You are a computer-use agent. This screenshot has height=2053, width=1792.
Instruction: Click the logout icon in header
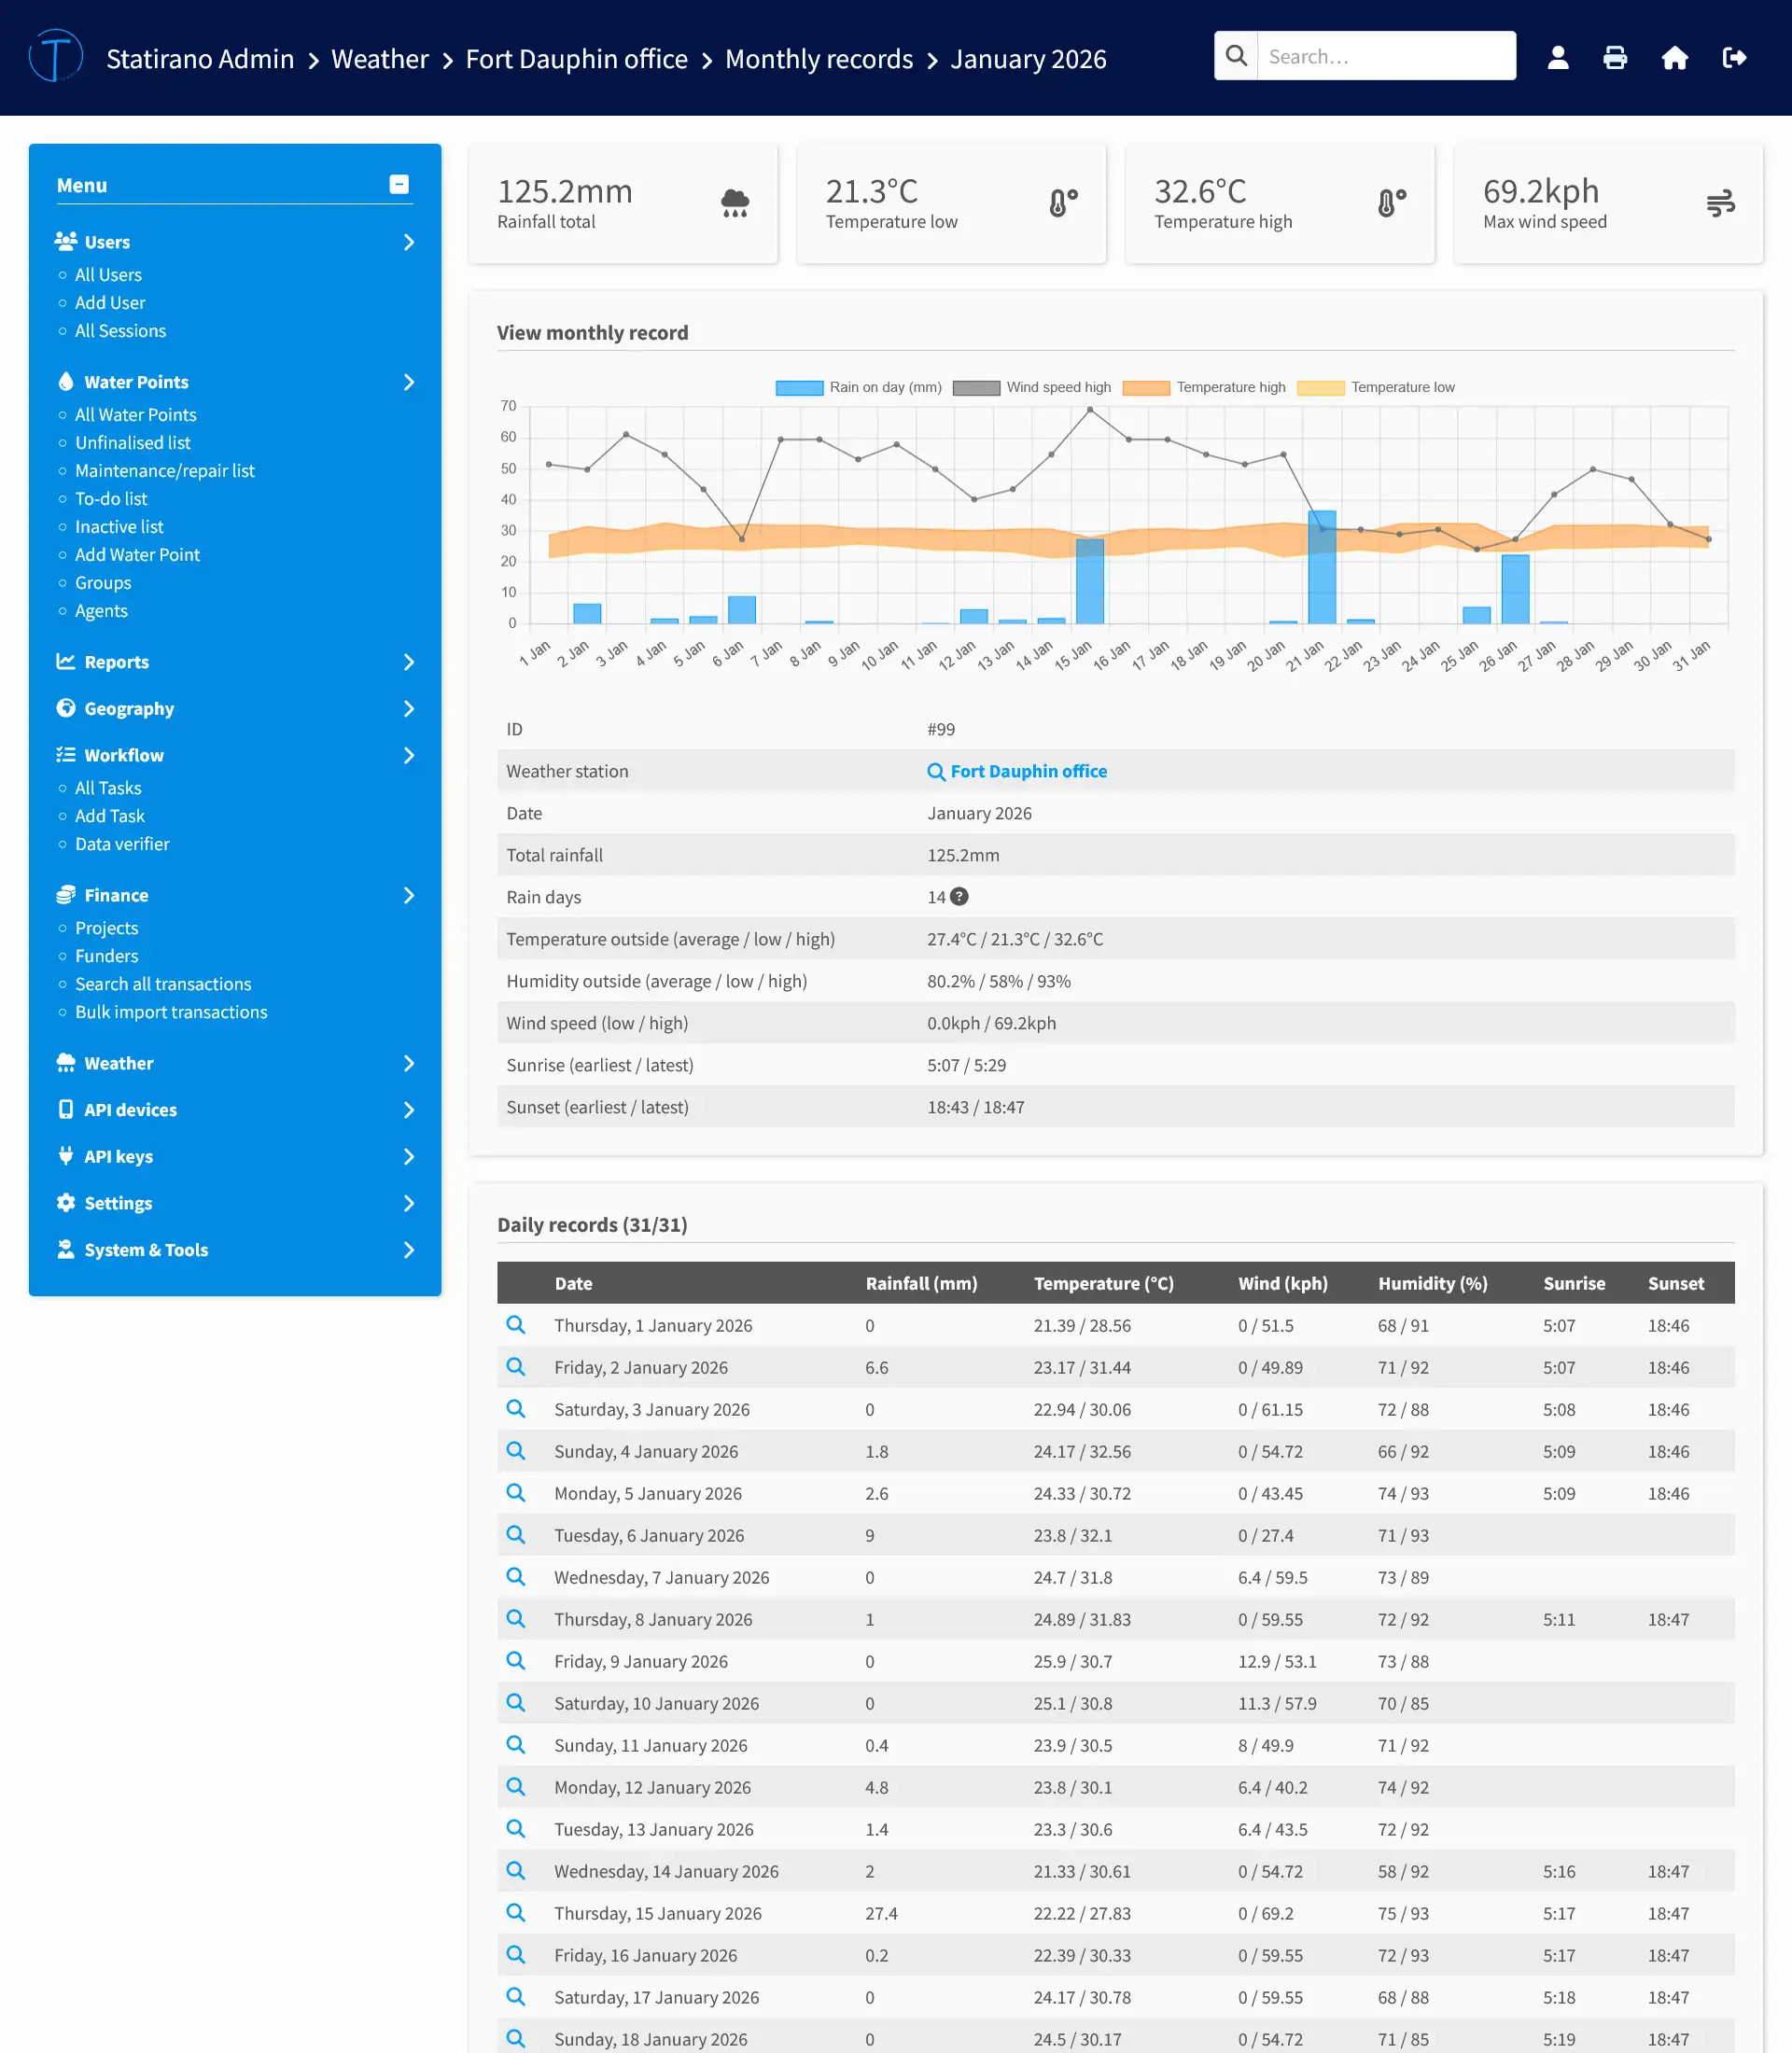pyautogui.click(x=1734, y=57)
